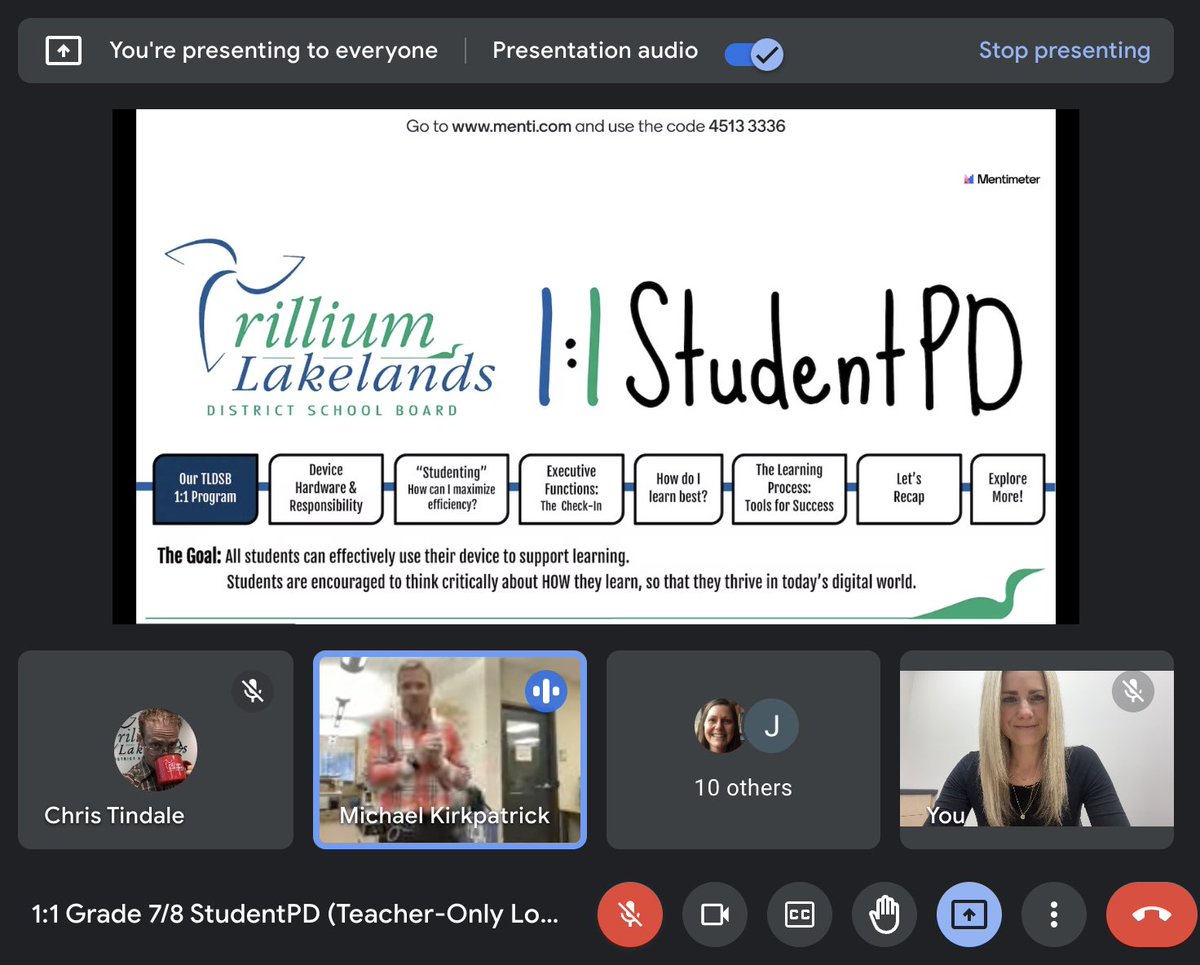1200x965 pixels.
Task: Click the J avatar in the others tile
Action: [x=772, y=725]
